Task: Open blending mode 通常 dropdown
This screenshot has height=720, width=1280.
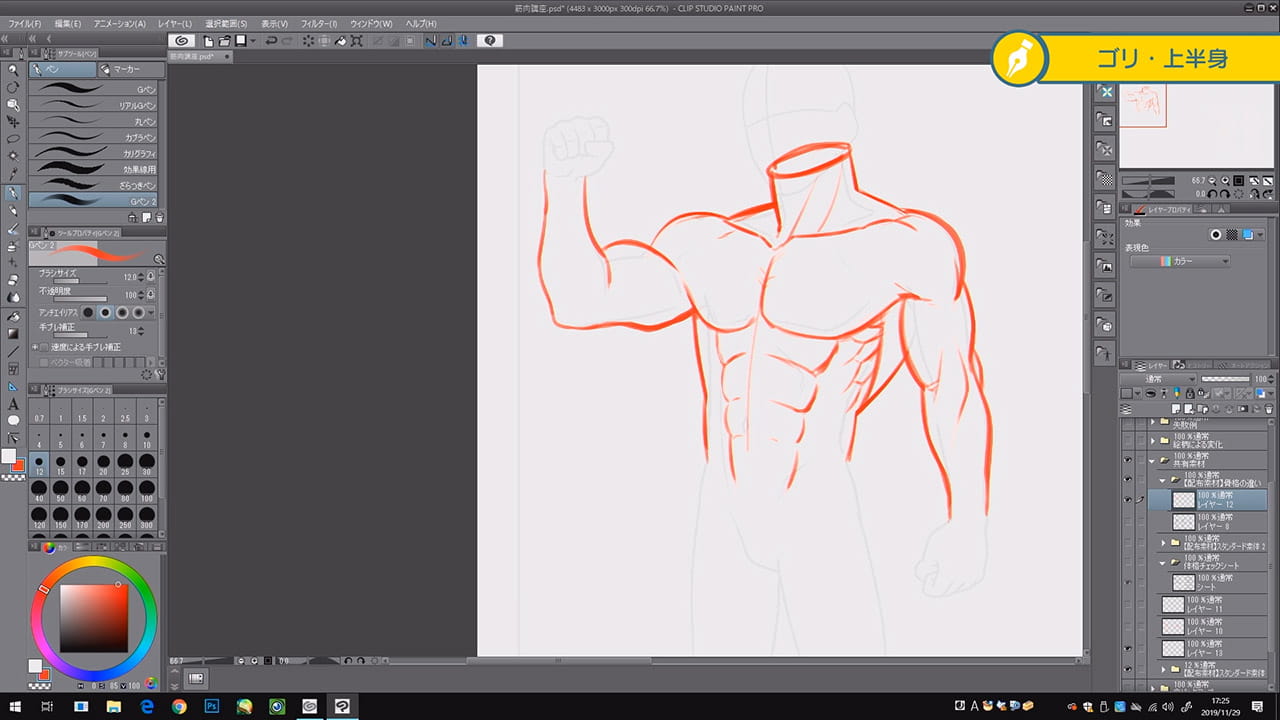Action: pos(1158,379)
